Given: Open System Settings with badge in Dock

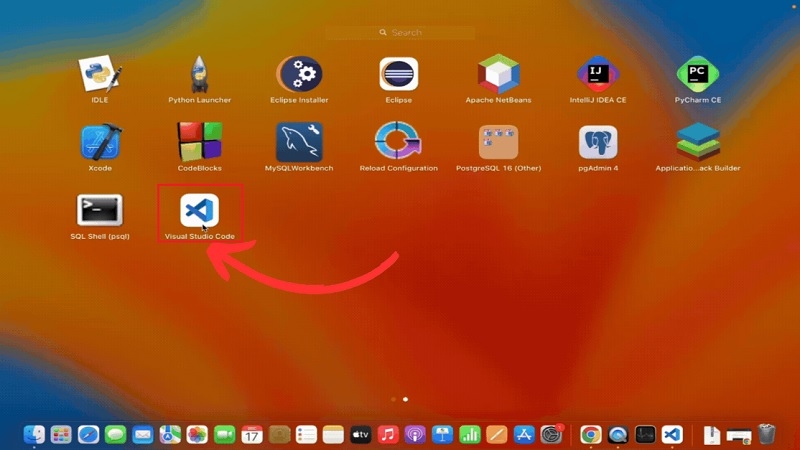Looking at the screenshot, I should point(552,435).
